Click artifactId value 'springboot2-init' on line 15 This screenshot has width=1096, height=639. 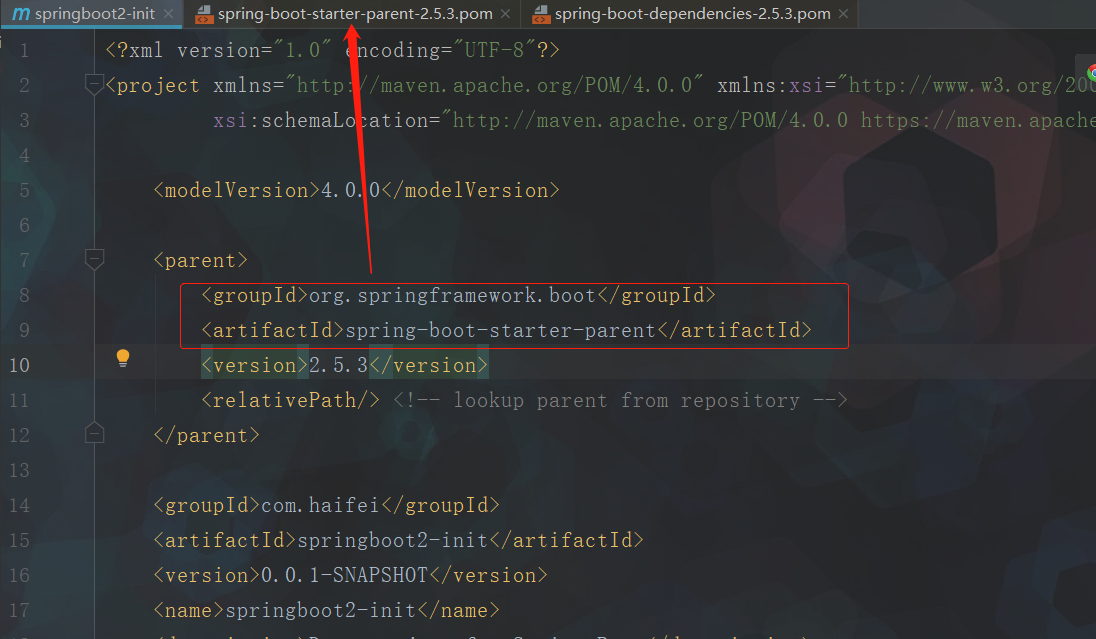click(x=393, y=540)
